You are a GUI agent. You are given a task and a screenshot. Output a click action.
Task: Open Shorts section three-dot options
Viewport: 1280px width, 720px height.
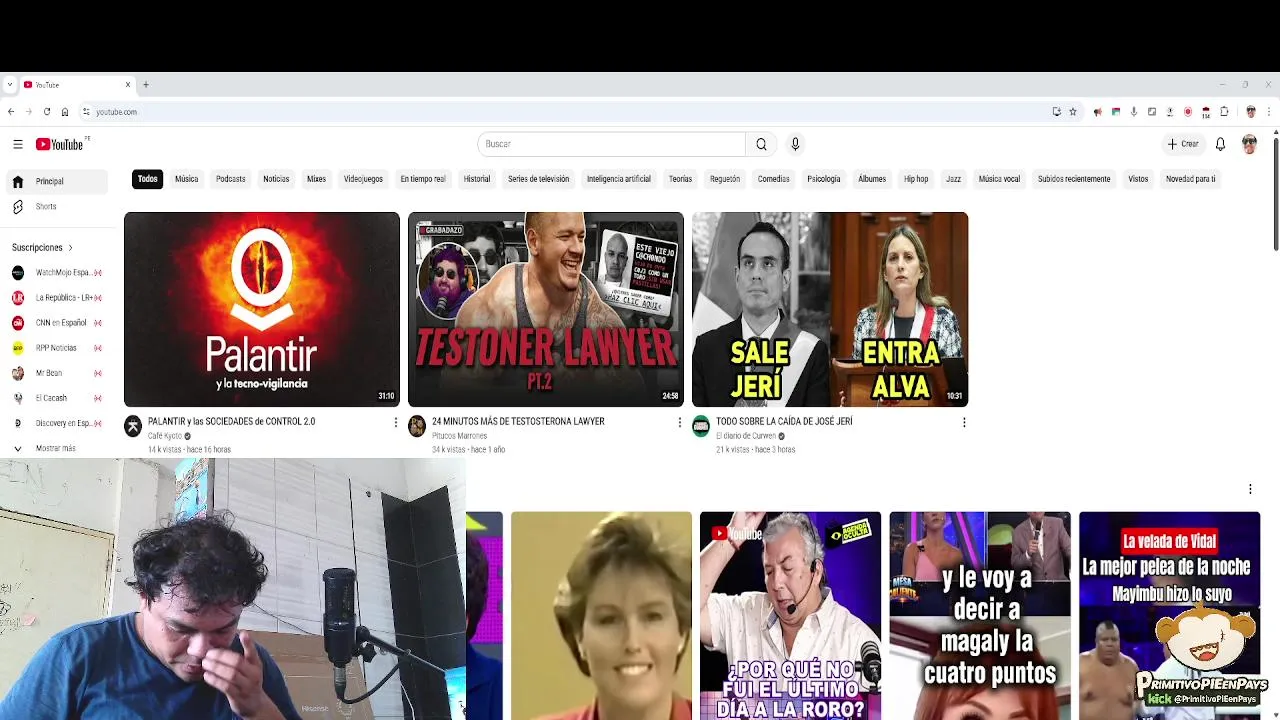click(x=1250, y=489)
